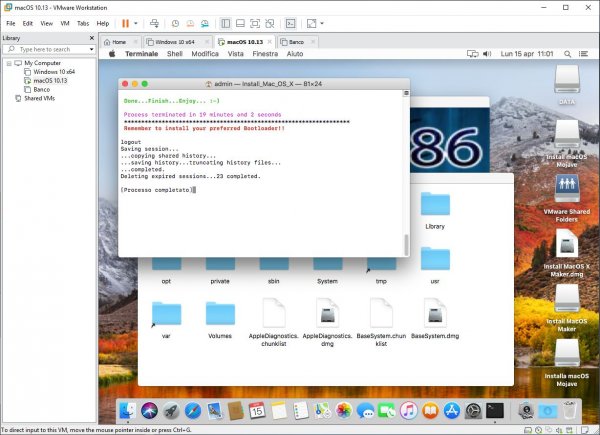Open the Aiuto menu
600x435 pixels.
[x=295, y=54]
